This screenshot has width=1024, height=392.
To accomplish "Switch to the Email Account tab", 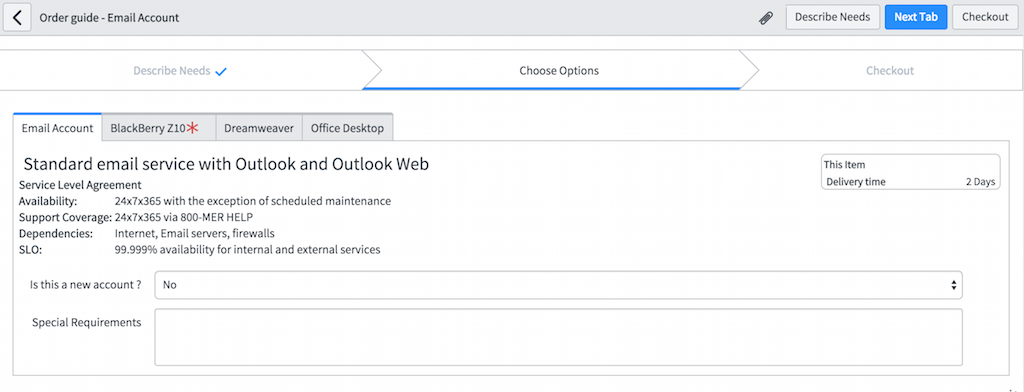I will tap(57, 128).
